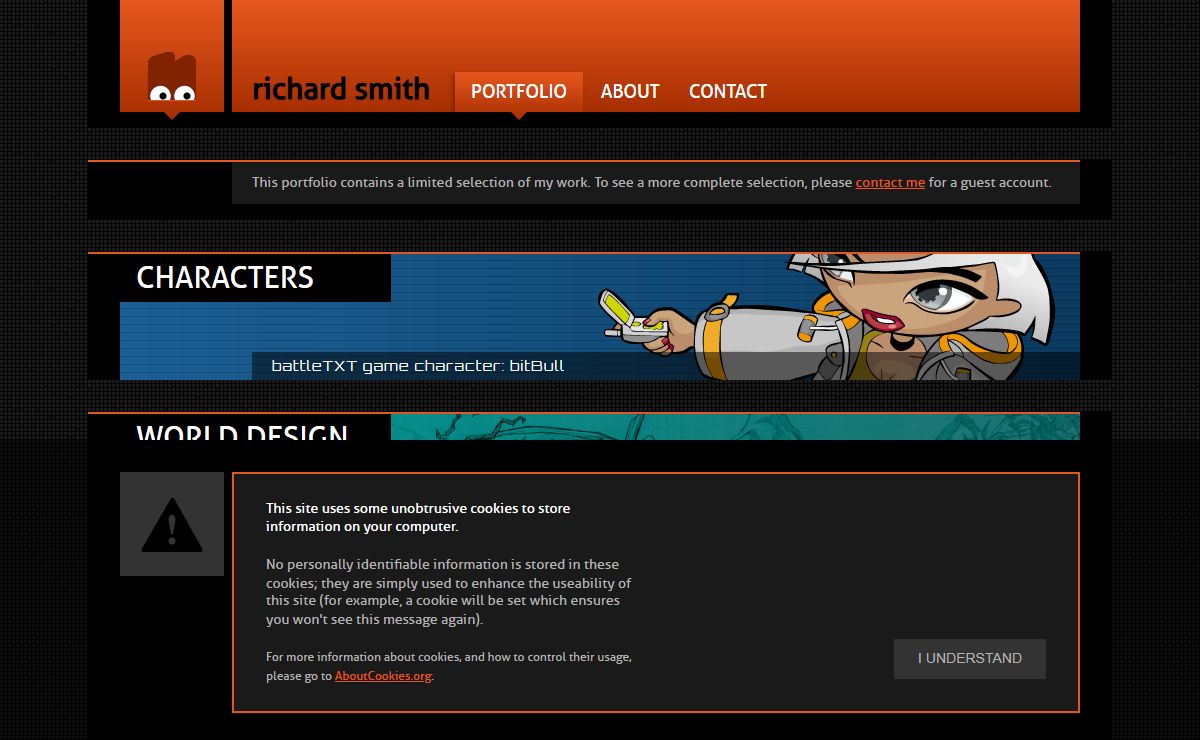Screen dimensions: 1200x740
Task: Click the "battleTXT game character: bitBull" caption
Action: coord(418,366)
